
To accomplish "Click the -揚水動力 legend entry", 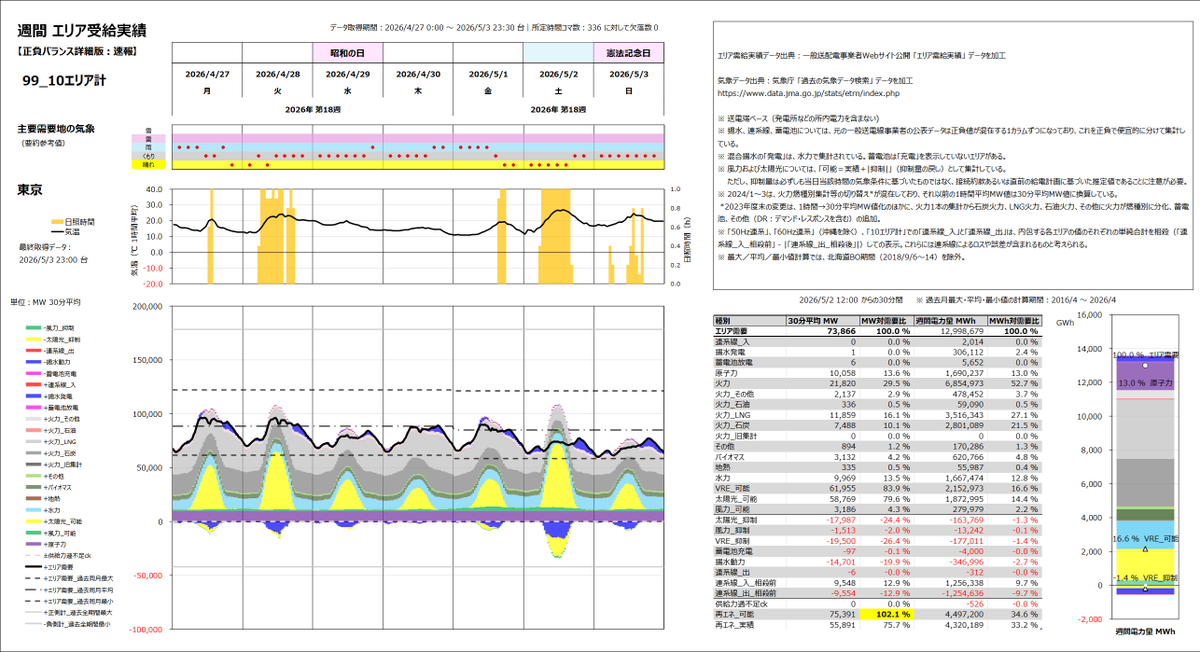I will [51, 361].
